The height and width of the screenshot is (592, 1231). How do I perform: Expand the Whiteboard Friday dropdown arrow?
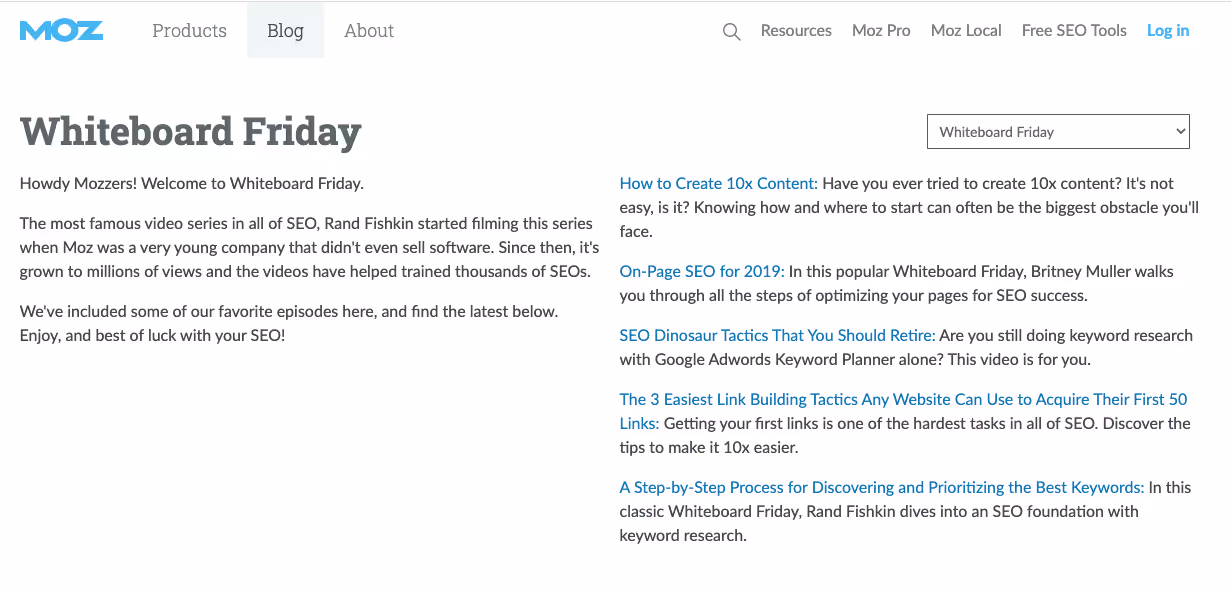click(1180, 131)
